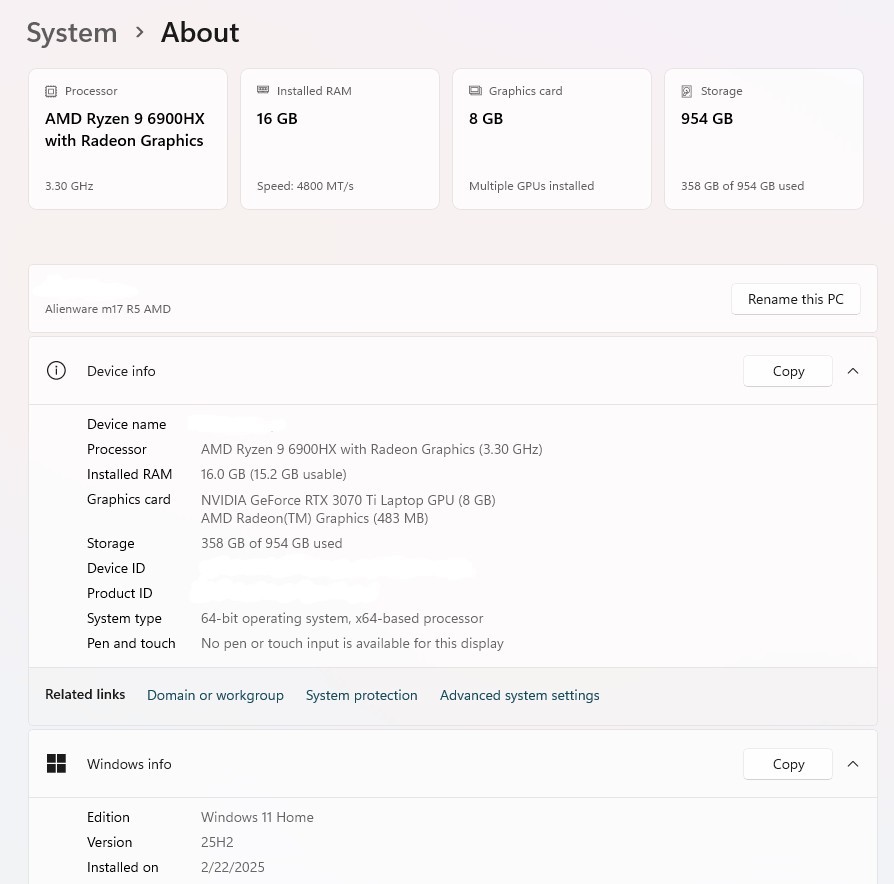Select 'Windows 11 Home' edition value
The width and height of the screenshot is (894, 884).
click(257, 817)
